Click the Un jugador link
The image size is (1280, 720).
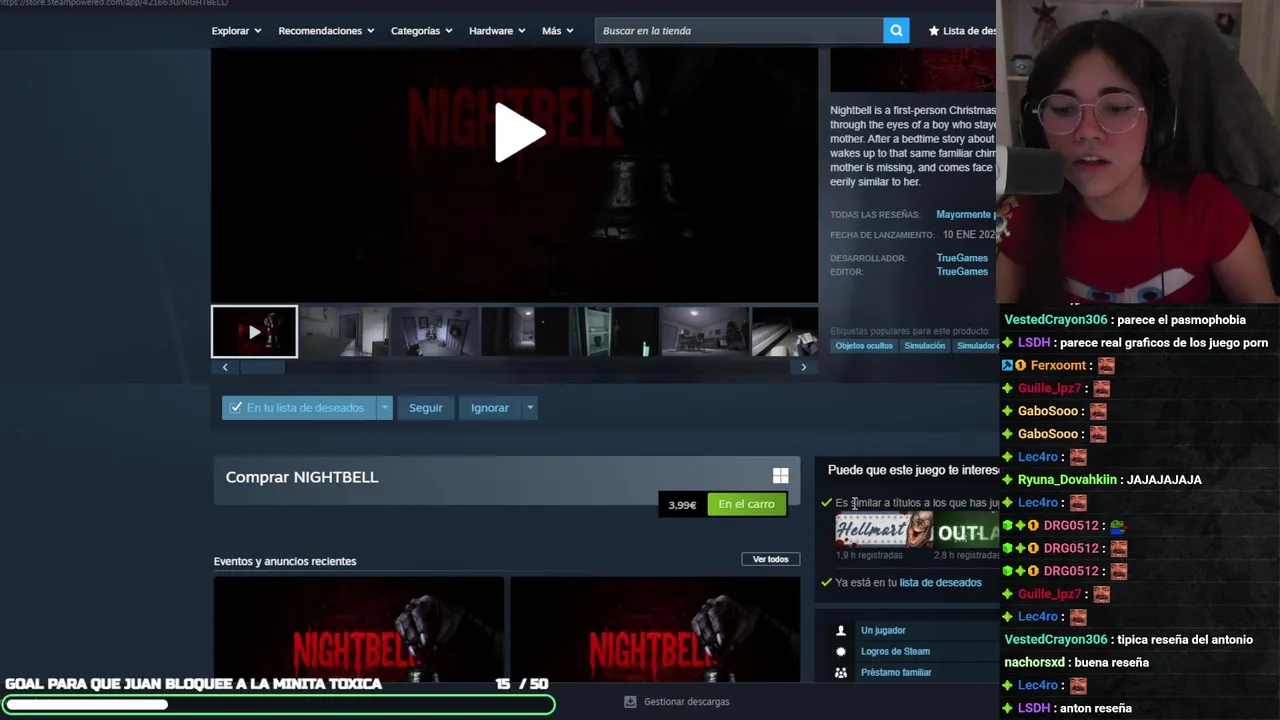click(883, 630)
